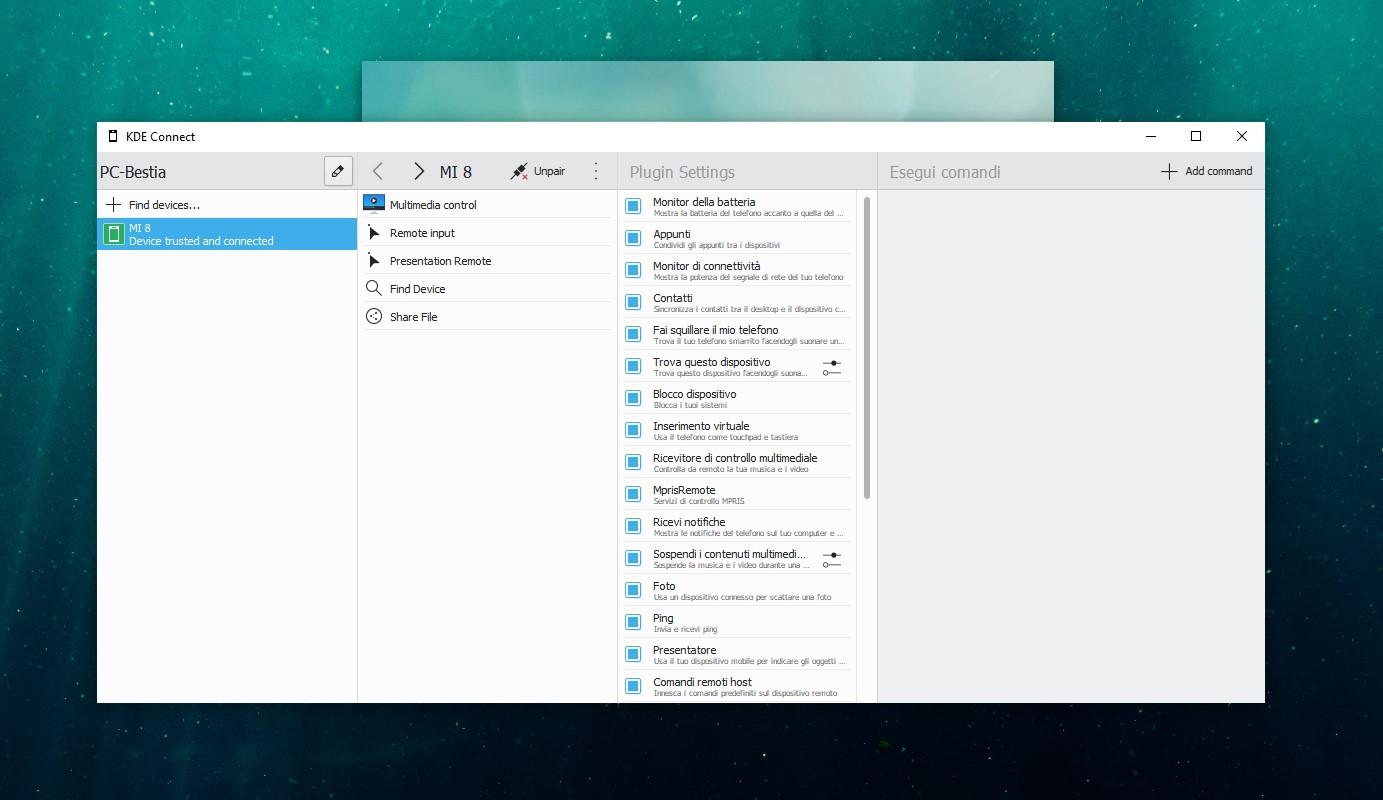The height and width of the screenshot is (800, 1383).
Task: Click Foto plugin label text
Action: [x=664, y=586]
